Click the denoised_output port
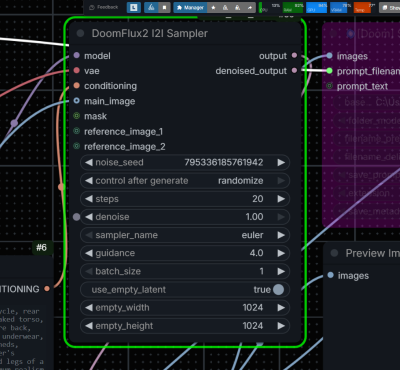Image resolution: width=400 pixels, height=370 pixels. (x=294, y=70)
